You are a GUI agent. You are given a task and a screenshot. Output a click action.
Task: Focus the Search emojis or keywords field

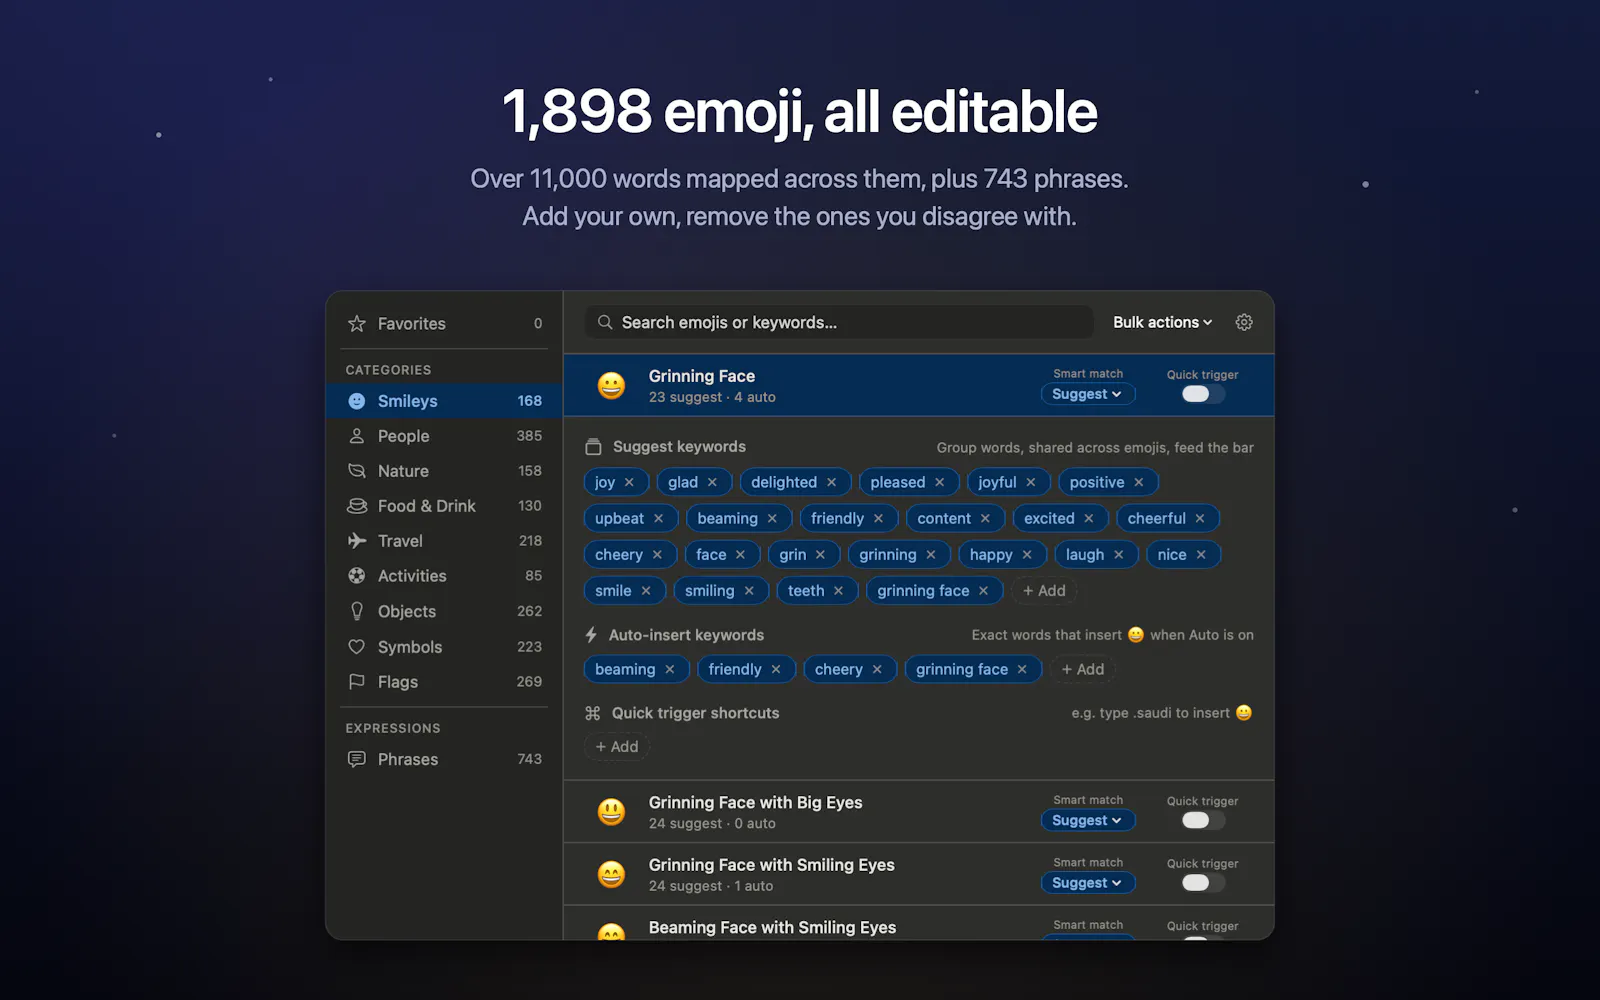click(839, 322)
